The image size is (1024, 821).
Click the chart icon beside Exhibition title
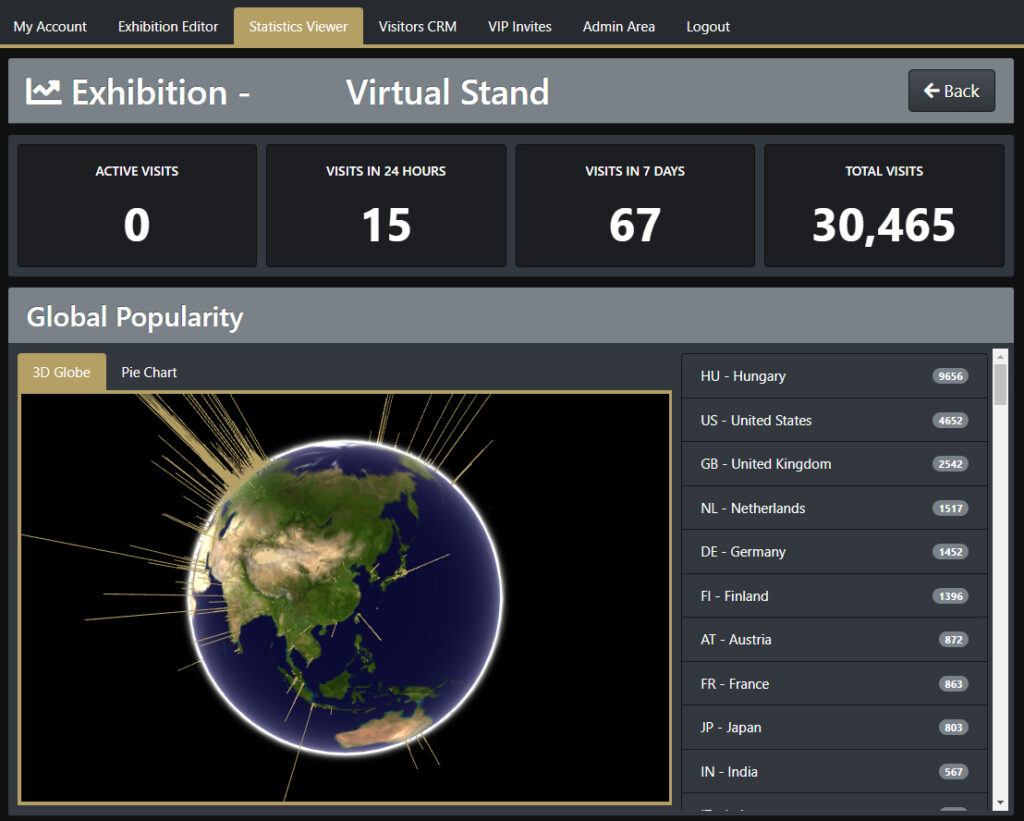(x=44, y=92)
